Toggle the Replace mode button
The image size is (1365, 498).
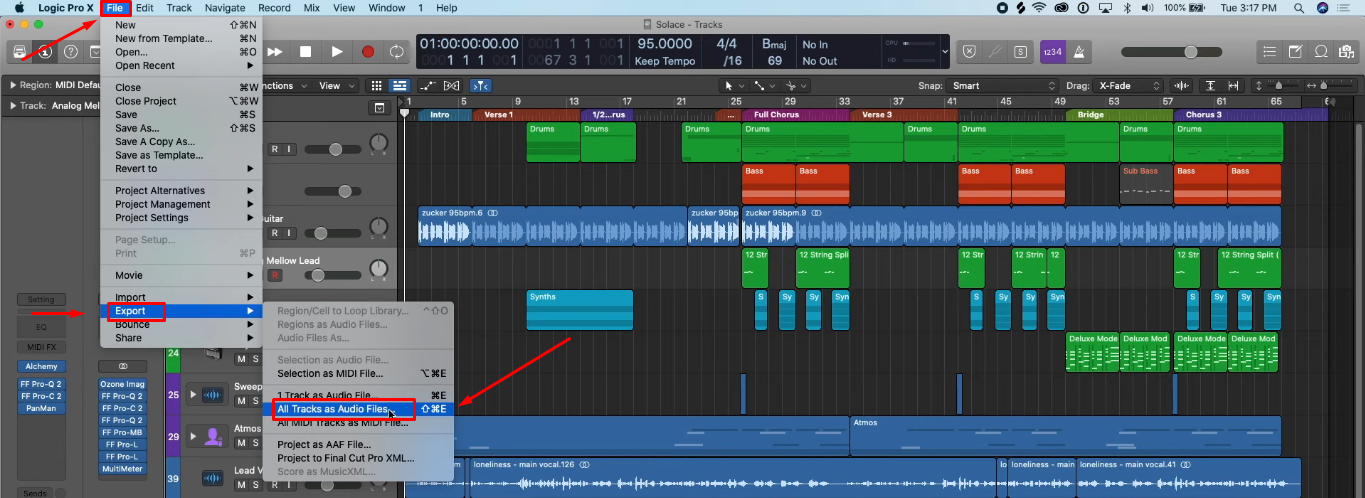pyautogui.click(x=969, y=52)
